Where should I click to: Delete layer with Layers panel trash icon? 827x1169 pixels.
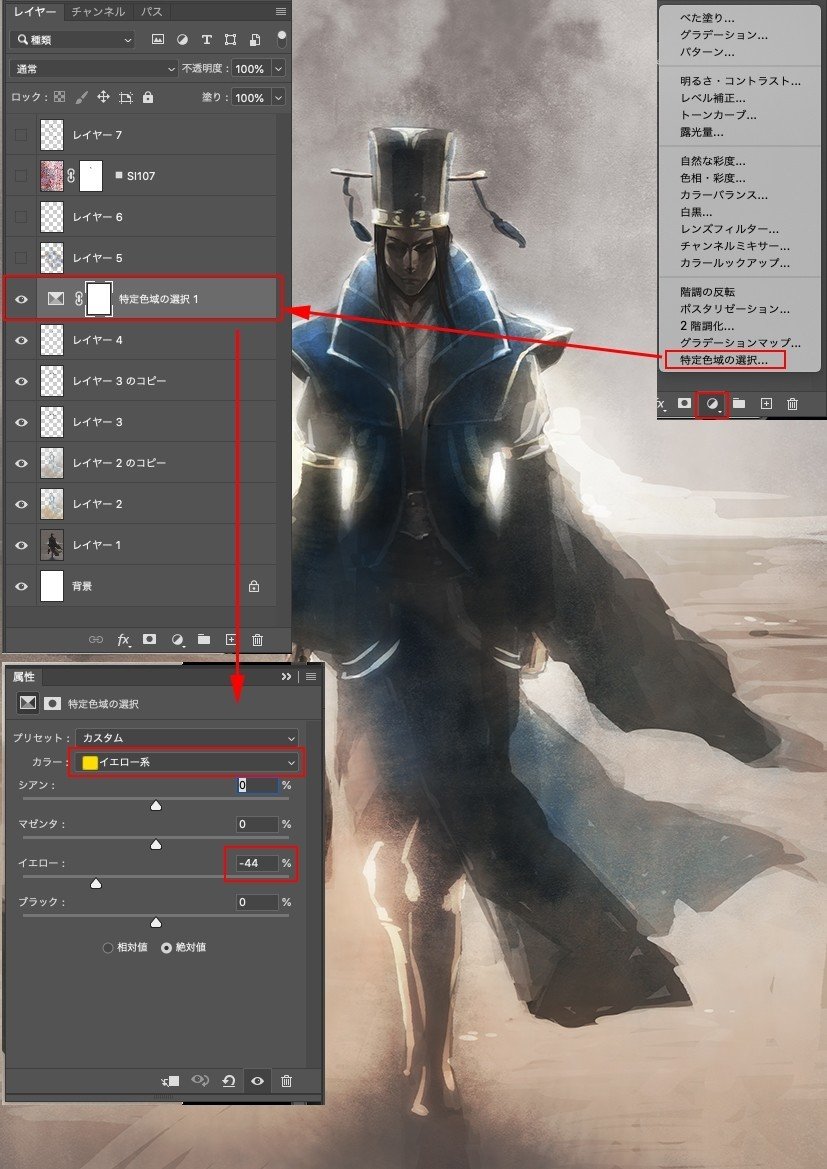click(x=257, y=640)
